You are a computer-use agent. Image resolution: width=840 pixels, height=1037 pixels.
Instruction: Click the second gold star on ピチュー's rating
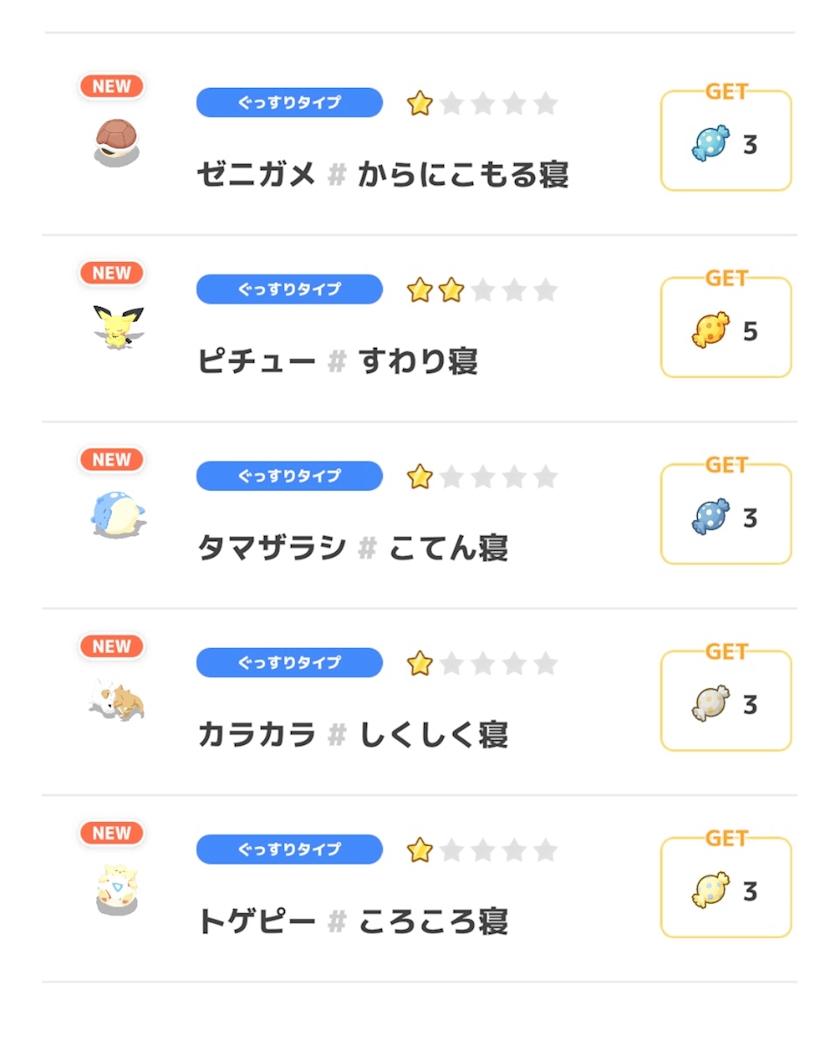click(451, 291)
